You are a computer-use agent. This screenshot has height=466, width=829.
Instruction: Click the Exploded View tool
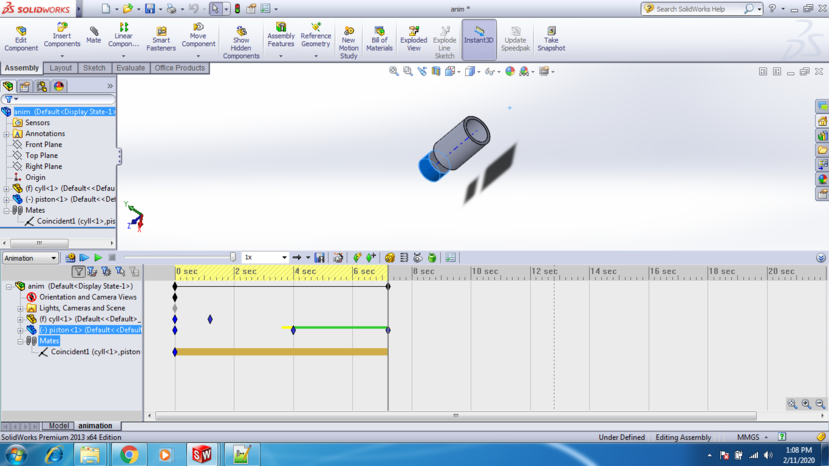pos(413,39)
